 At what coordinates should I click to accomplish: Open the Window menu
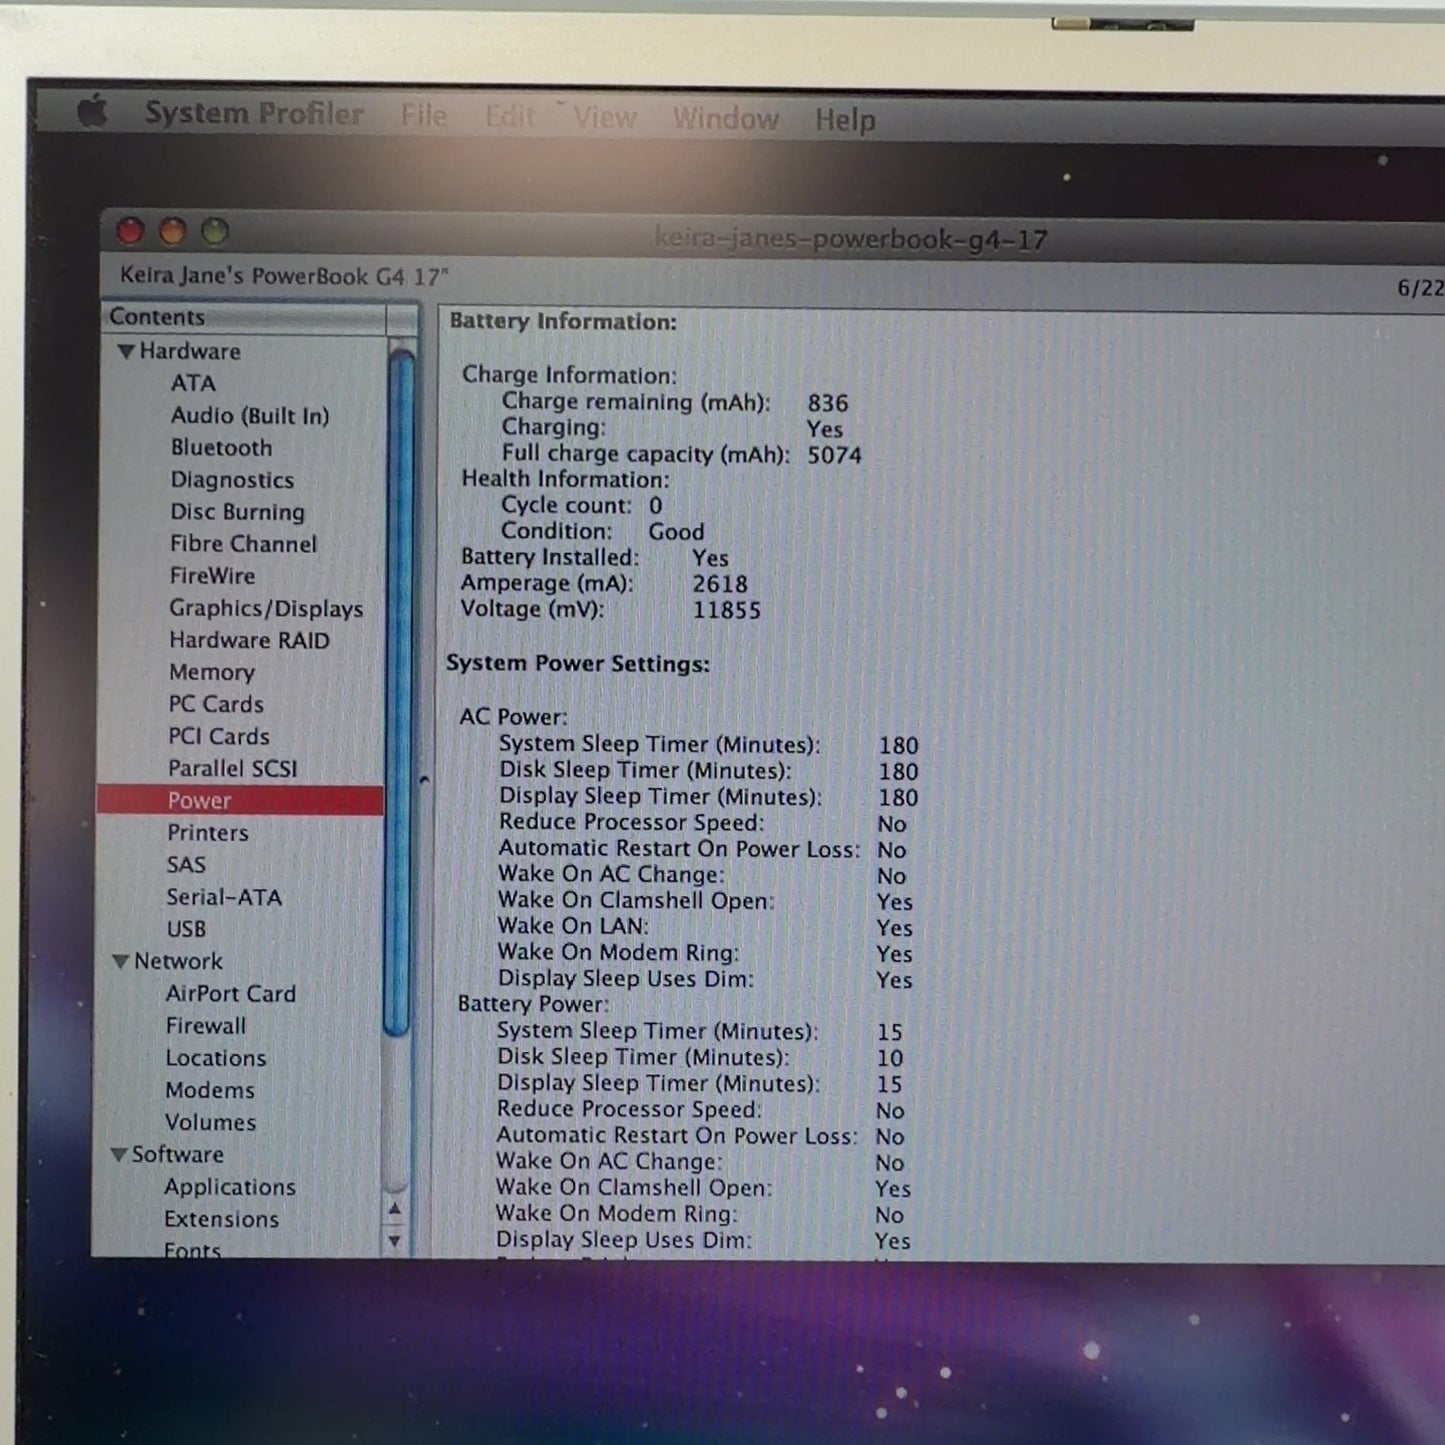726,119
